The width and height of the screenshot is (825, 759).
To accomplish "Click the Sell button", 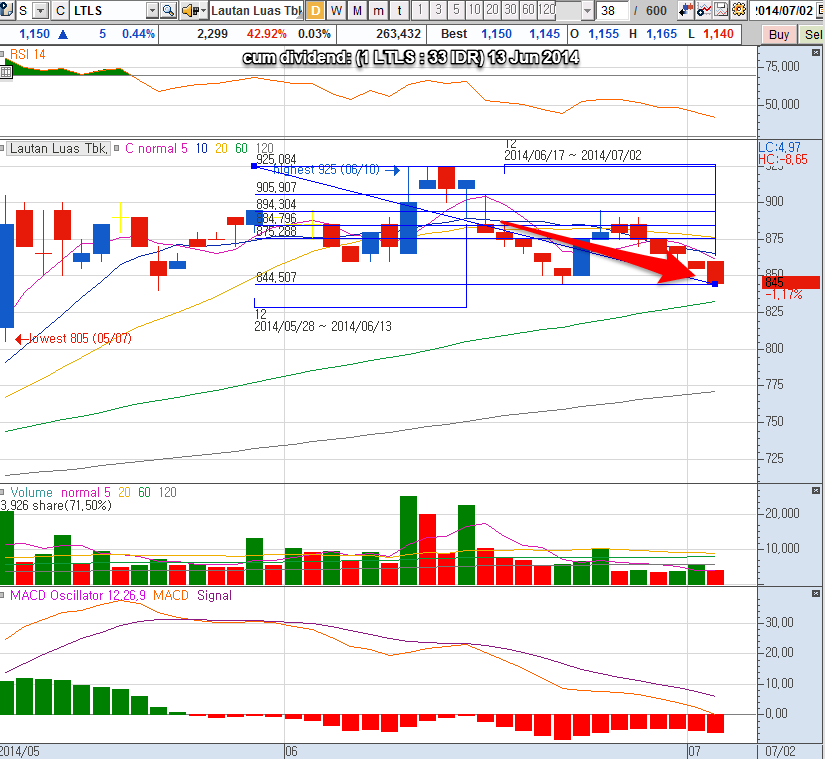I will click(x=812, y=35).
